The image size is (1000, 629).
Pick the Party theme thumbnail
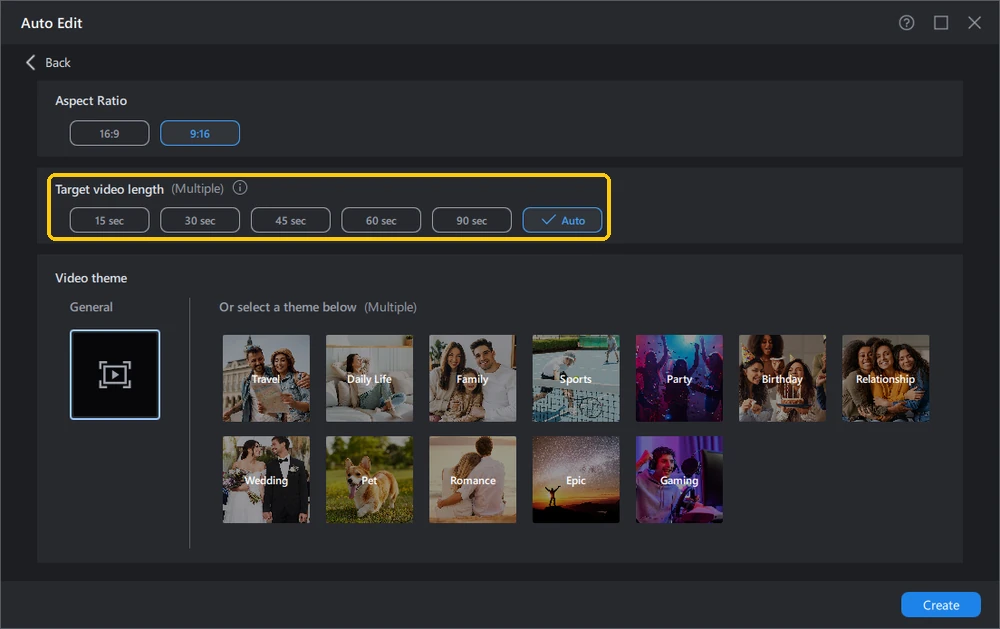(679, 378)
